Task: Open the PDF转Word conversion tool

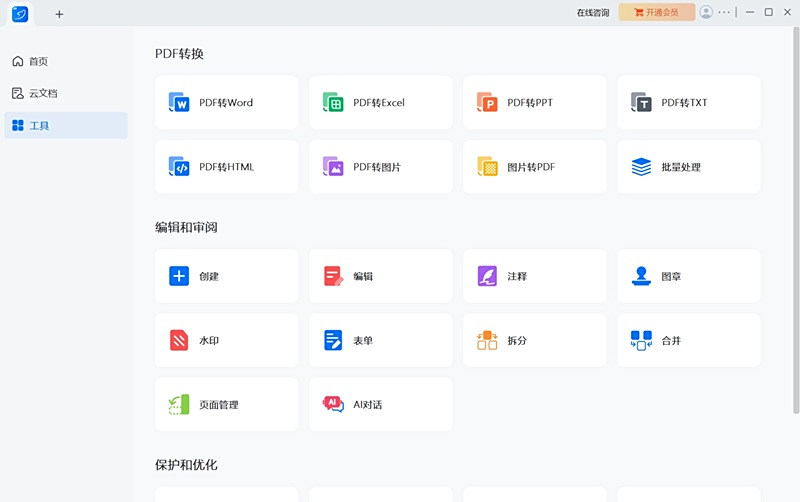Action: (226, 103)
